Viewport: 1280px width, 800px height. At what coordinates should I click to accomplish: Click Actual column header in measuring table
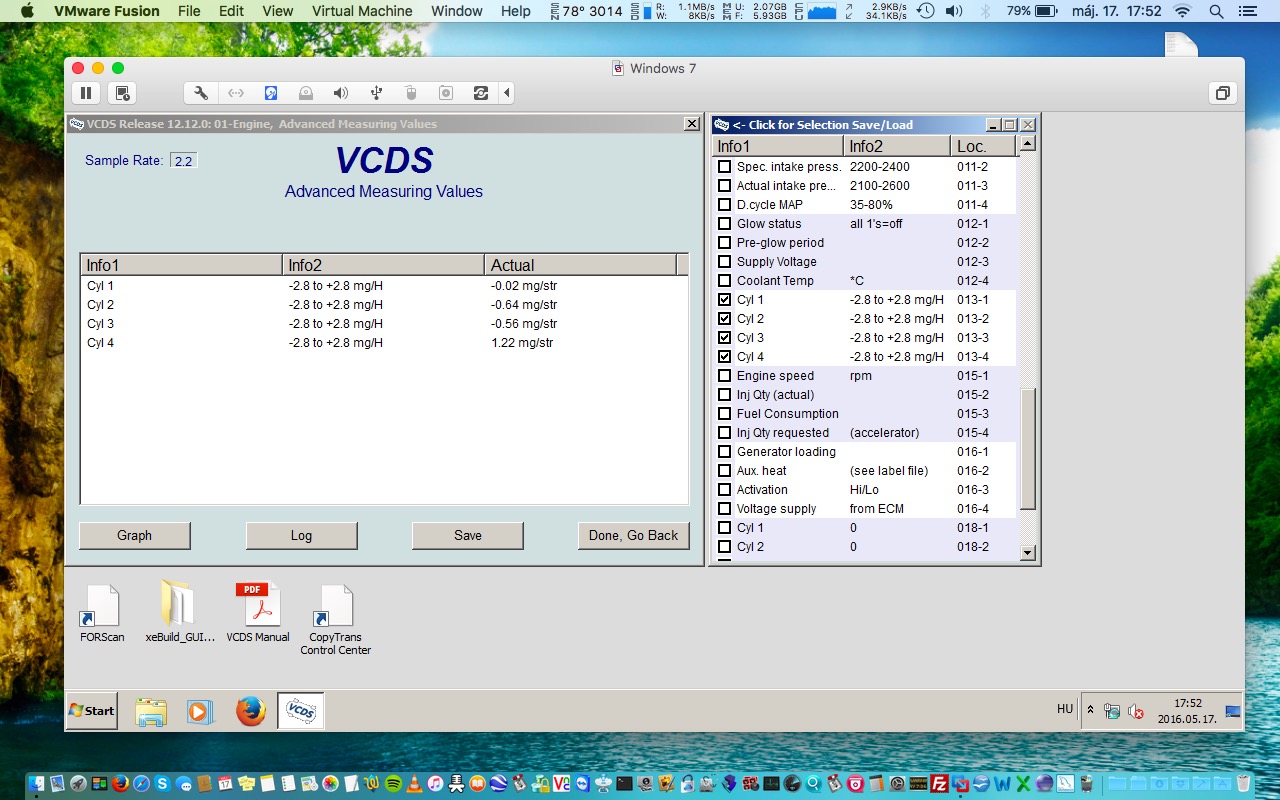coord(580,265)
